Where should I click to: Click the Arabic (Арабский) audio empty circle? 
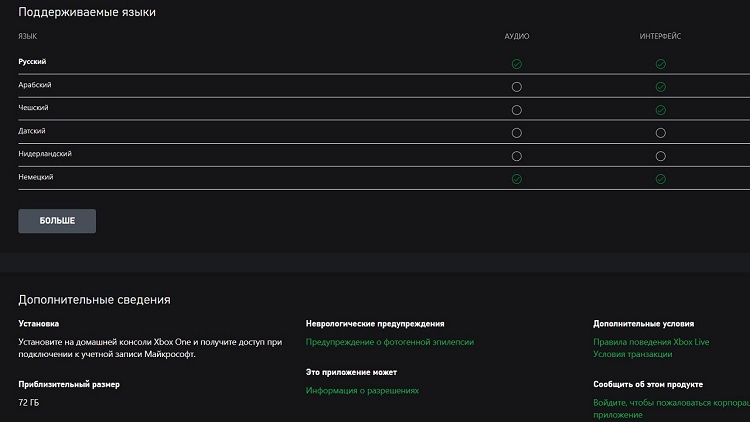[x=516, y=86]
